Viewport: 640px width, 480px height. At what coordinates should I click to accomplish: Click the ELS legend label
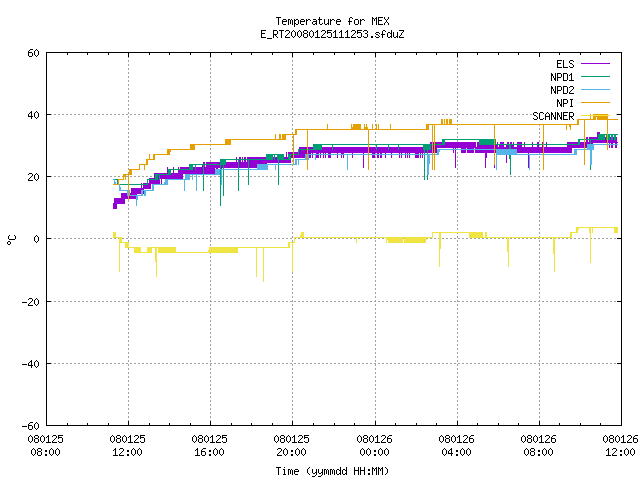(x=565, y=64)
